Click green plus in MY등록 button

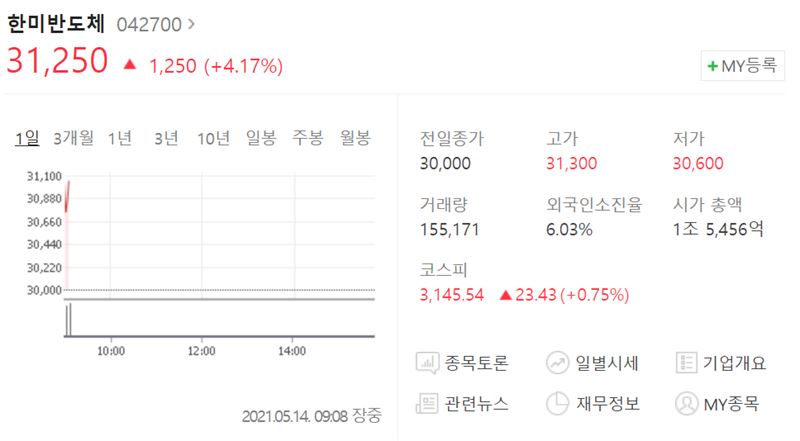click(713, 66)
